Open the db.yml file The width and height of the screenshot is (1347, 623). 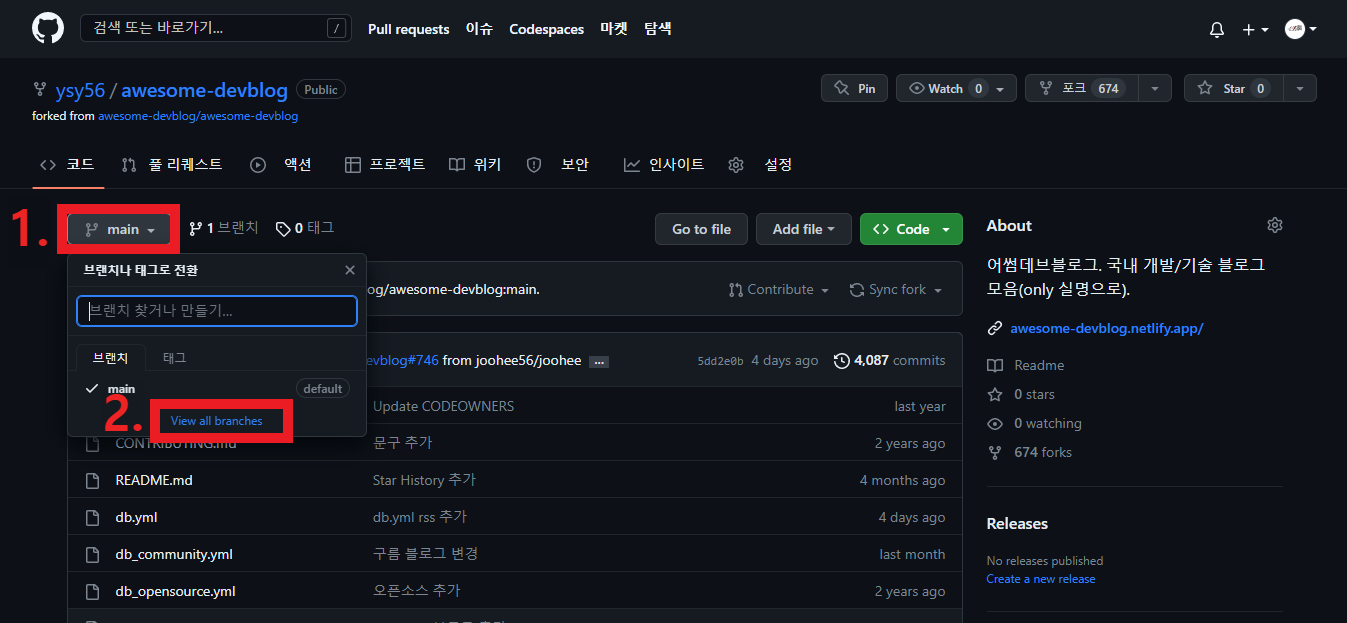pyautogui.click(x=136, y=517)
